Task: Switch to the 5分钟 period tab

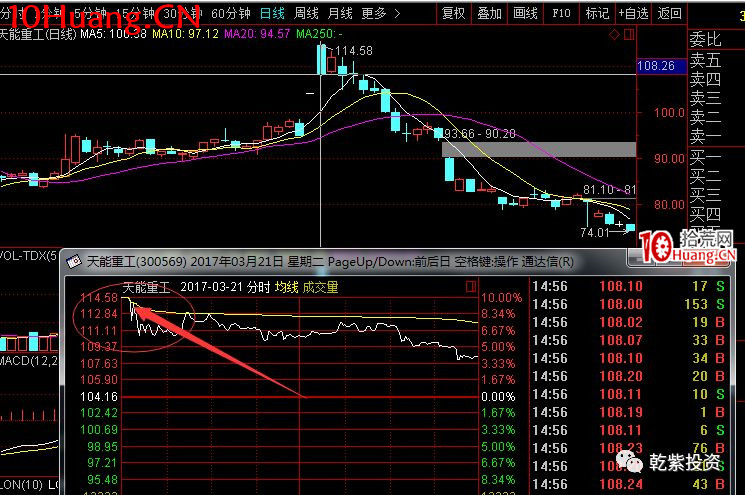Action: point(90,13)
